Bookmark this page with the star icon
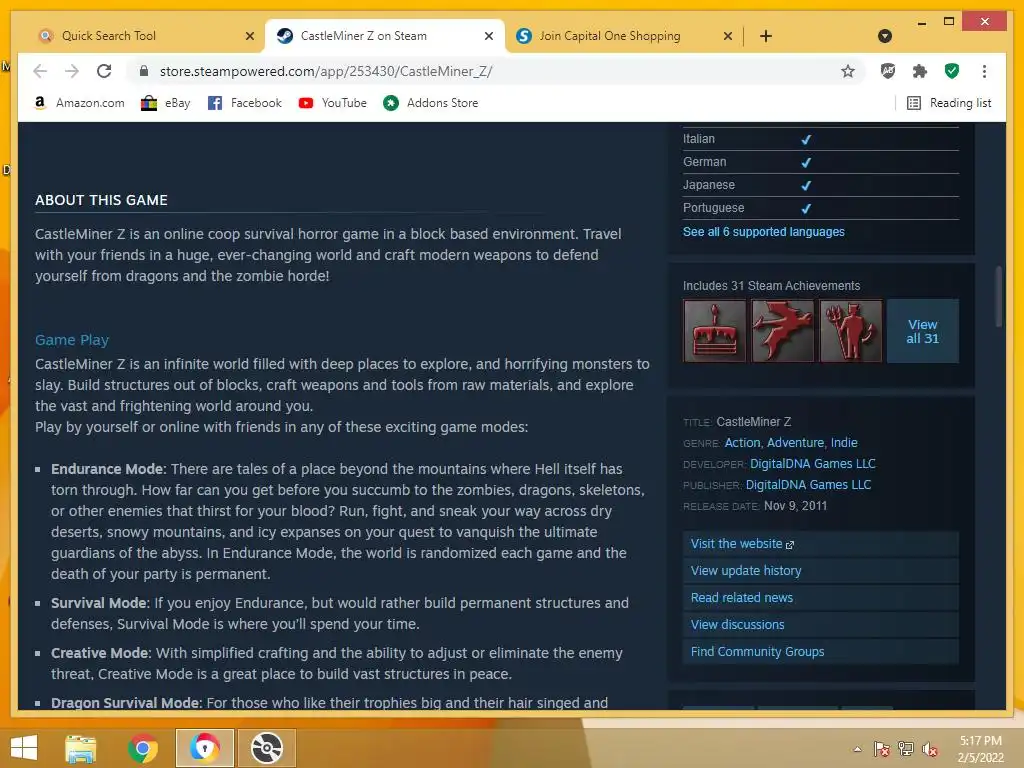 point(848,71)
